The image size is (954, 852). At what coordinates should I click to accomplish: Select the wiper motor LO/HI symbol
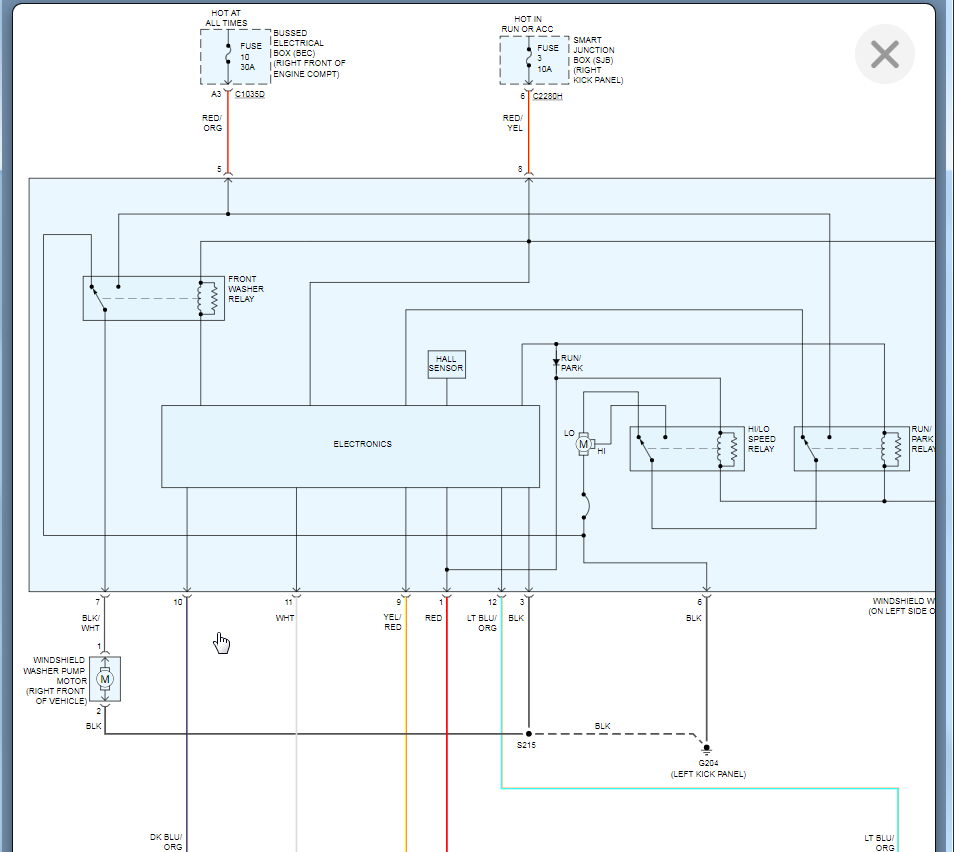[x=583, y=444]
